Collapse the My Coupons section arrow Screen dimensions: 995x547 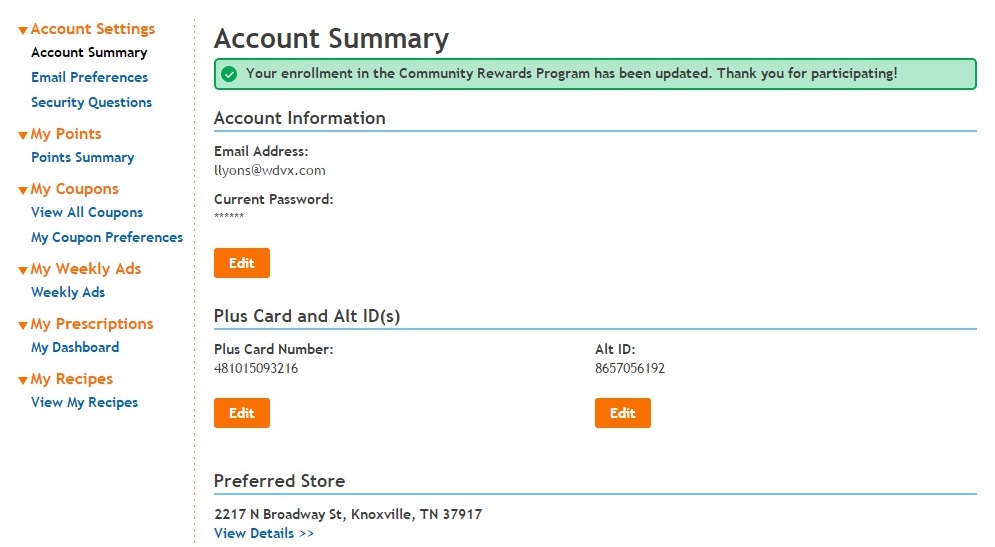click(23, 191)
